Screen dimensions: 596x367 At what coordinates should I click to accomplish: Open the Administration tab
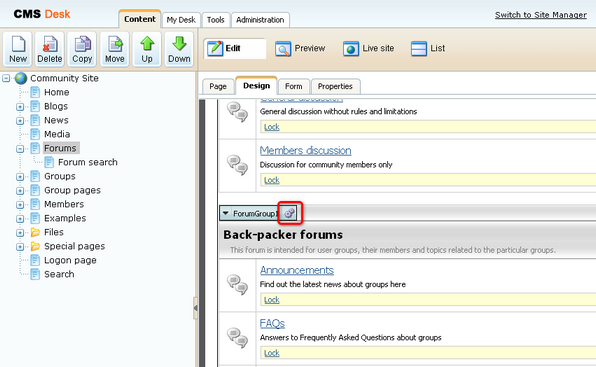[x=260, y=20]
